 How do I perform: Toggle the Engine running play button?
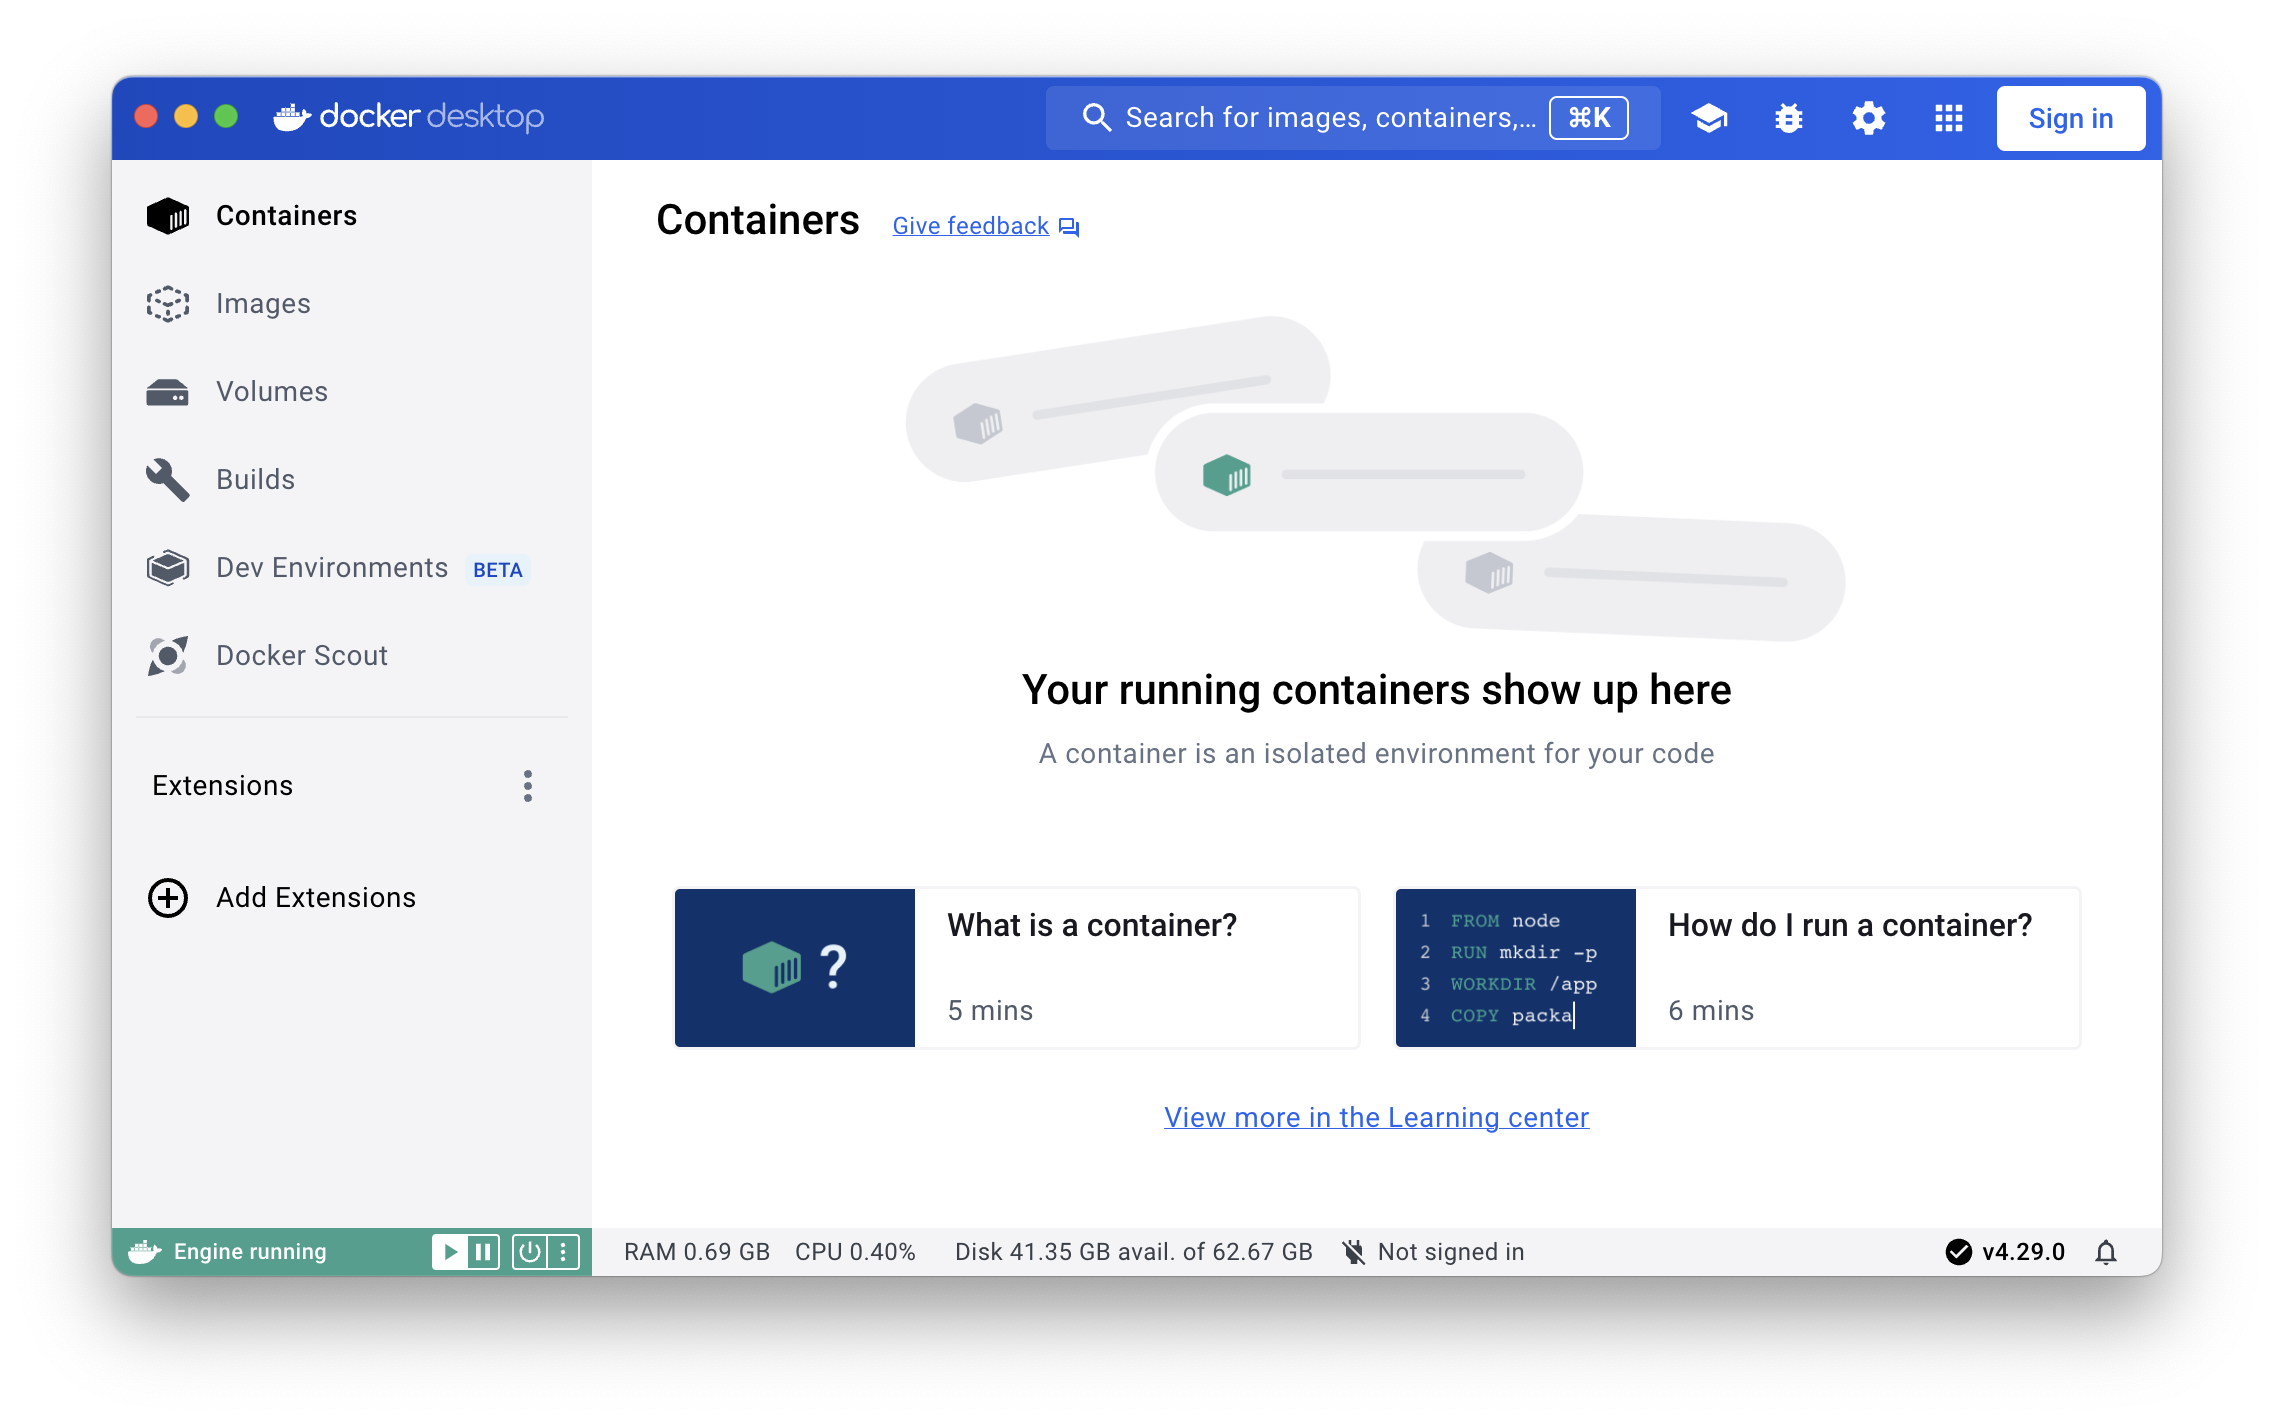click(x=451, y=1252)
